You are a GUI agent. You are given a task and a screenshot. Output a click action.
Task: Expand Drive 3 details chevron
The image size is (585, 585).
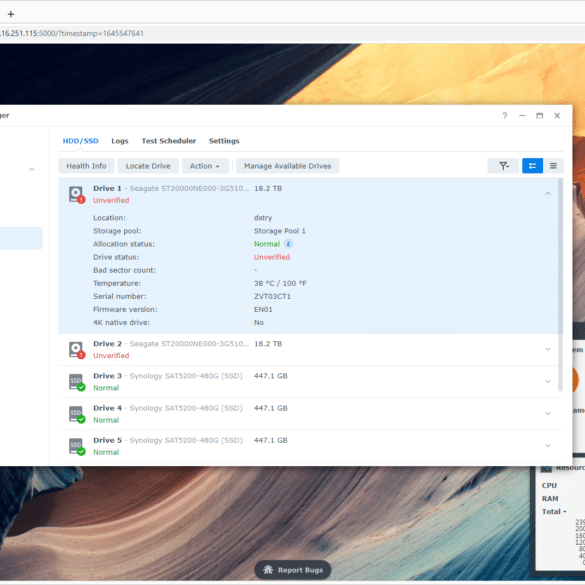tap(548, 381)
